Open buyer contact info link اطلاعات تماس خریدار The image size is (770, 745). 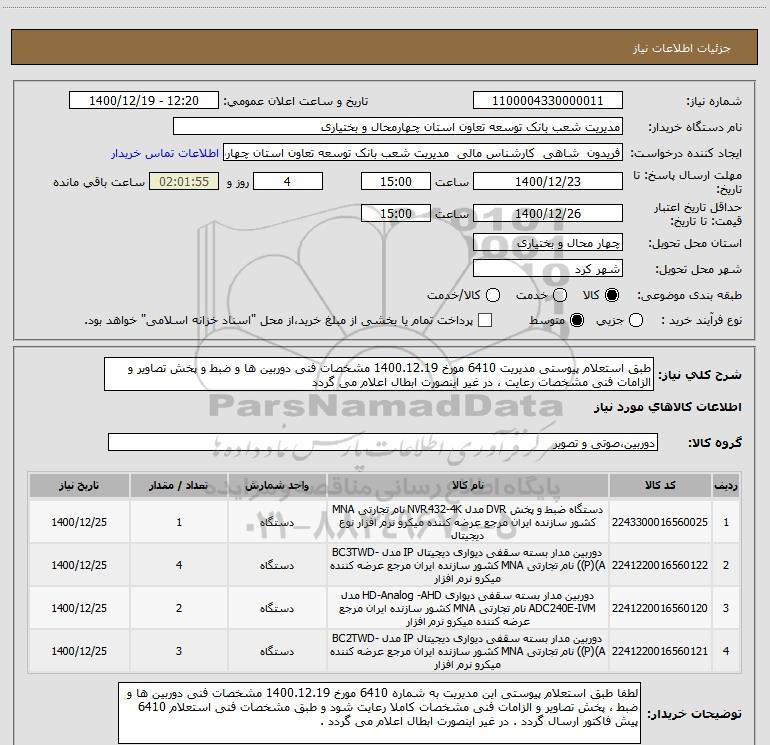165,153
